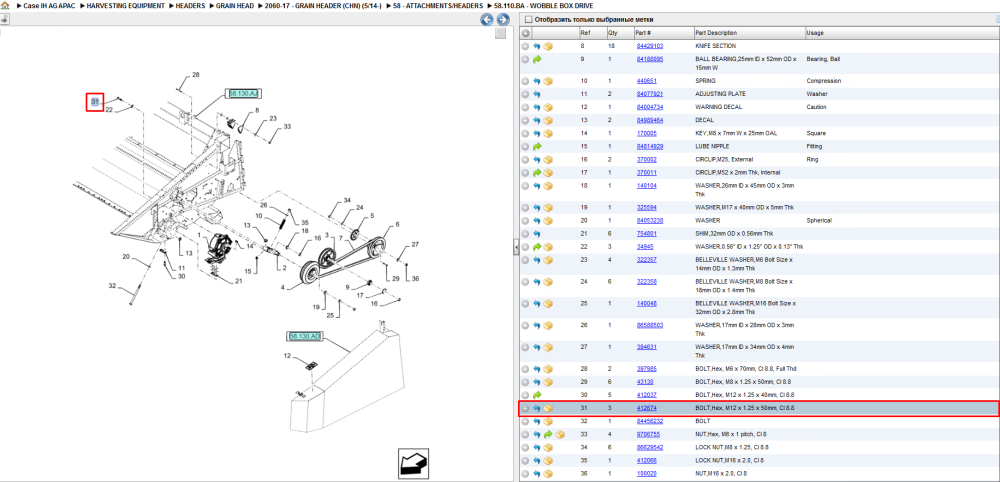Click blue arrow icon in SPRING row

click(x=537, y=82)
